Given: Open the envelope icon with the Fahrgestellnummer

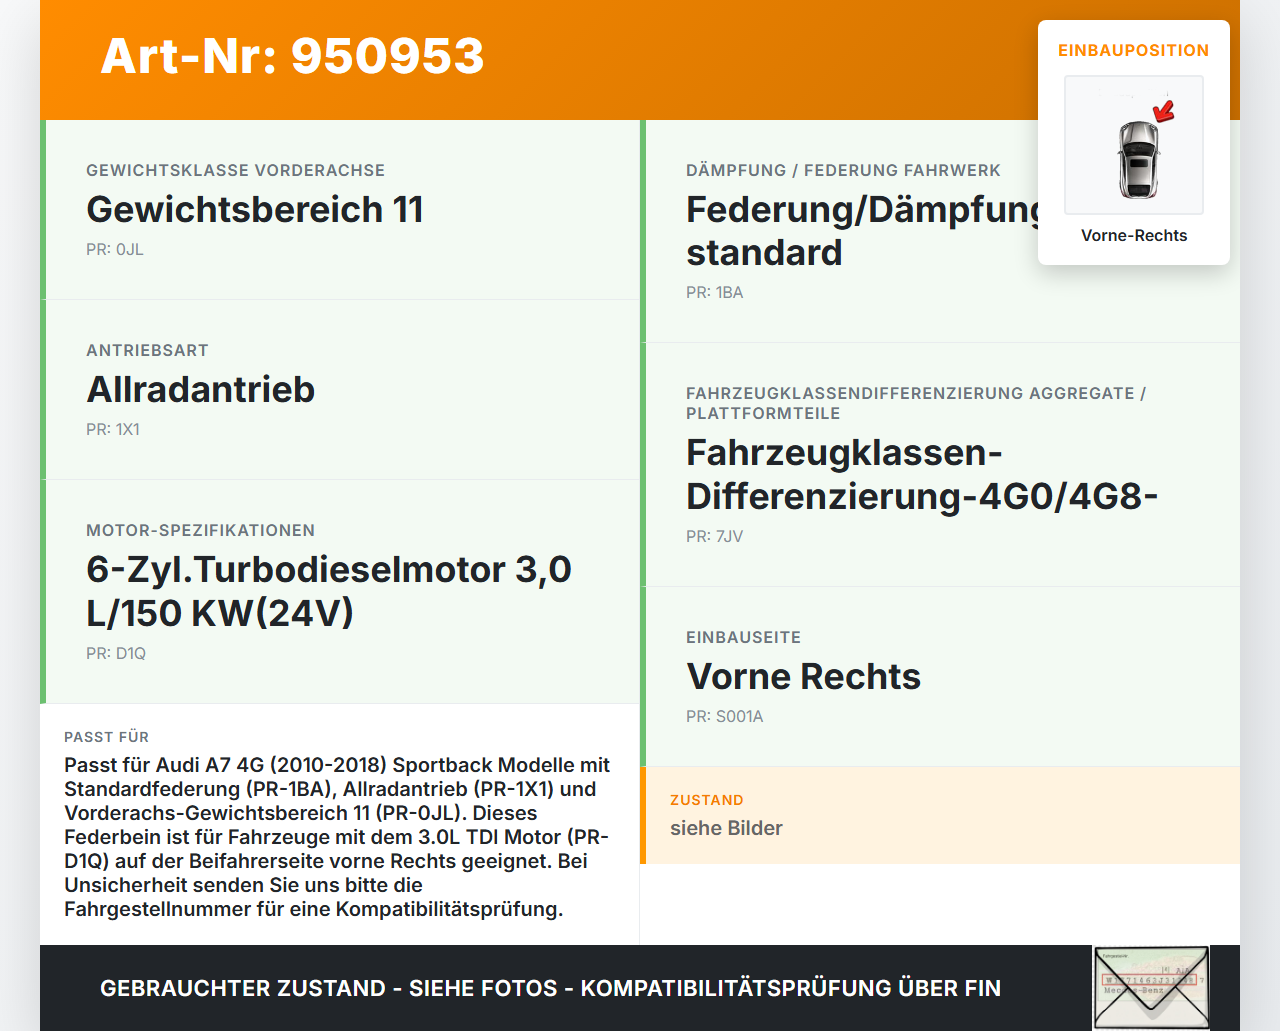Looking at the screenshot, I should [1150, 987].
